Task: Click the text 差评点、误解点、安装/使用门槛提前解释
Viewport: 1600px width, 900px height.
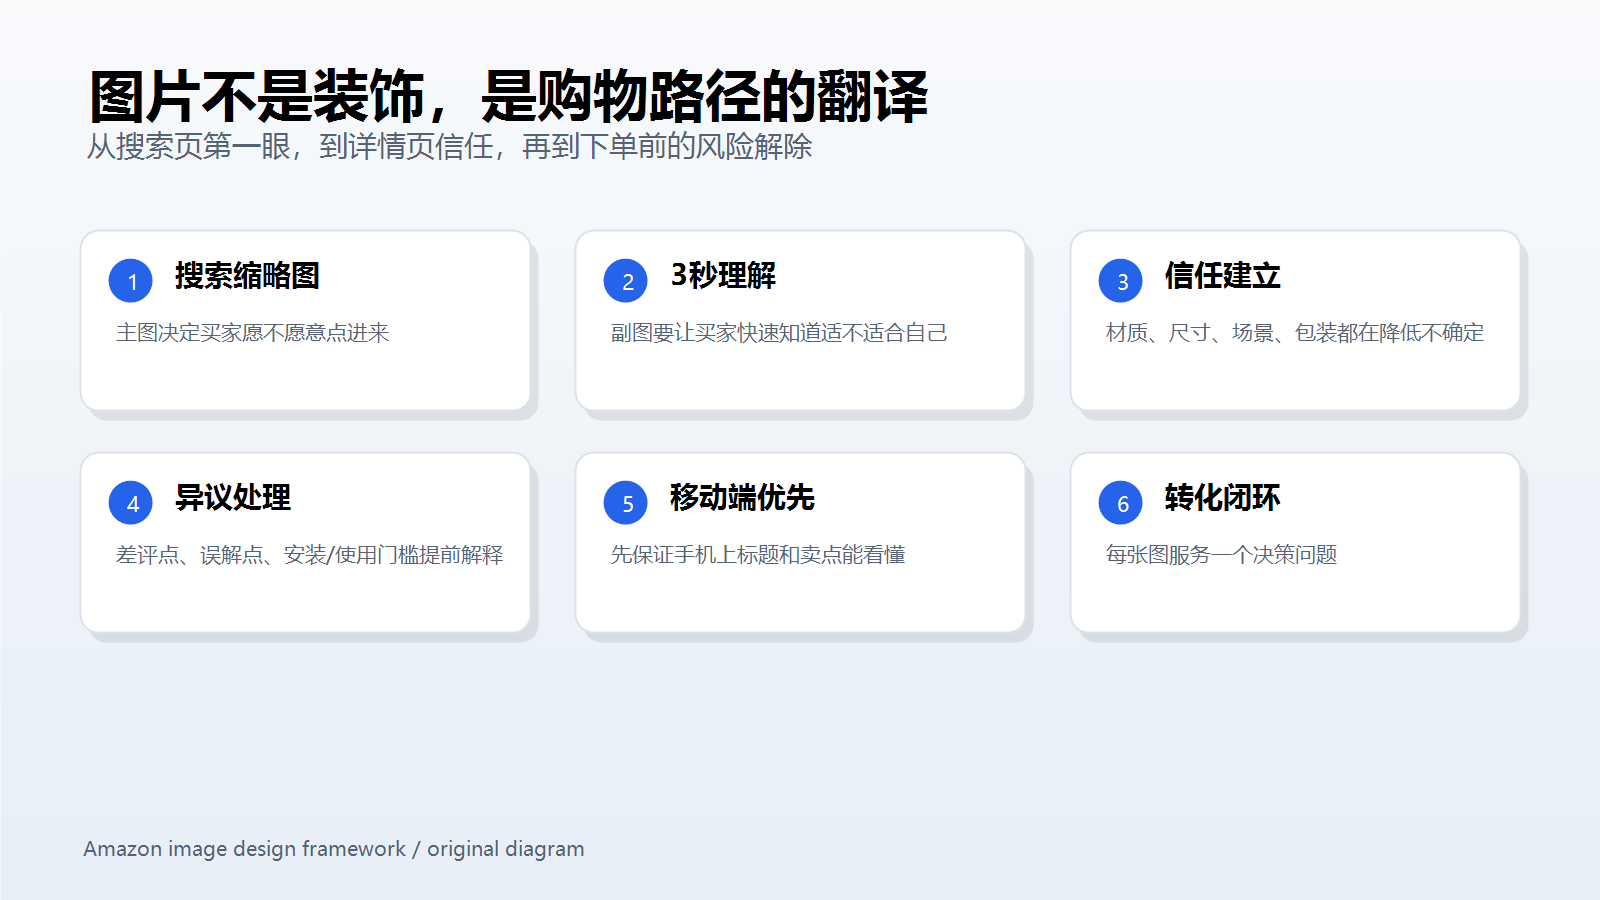Action: pyautogui.click(x=309, y=555)
